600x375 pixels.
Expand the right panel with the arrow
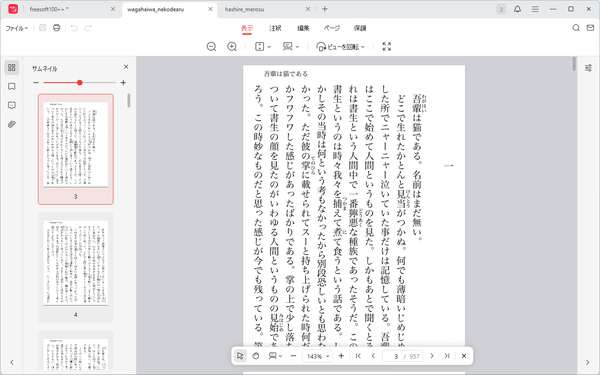coord(588,362)
